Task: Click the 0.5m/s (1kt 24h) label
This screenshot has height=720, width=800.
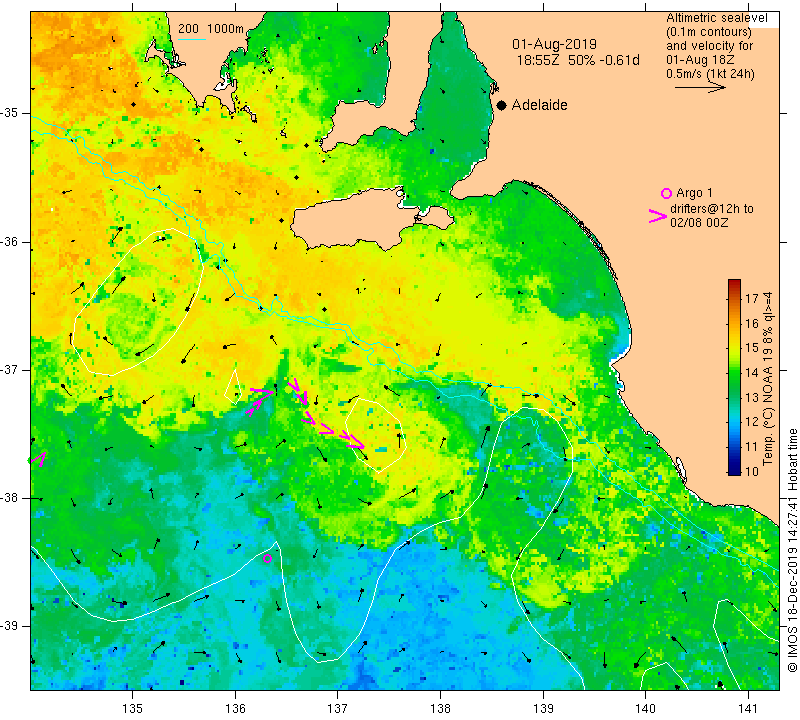Action: point(710,74)
